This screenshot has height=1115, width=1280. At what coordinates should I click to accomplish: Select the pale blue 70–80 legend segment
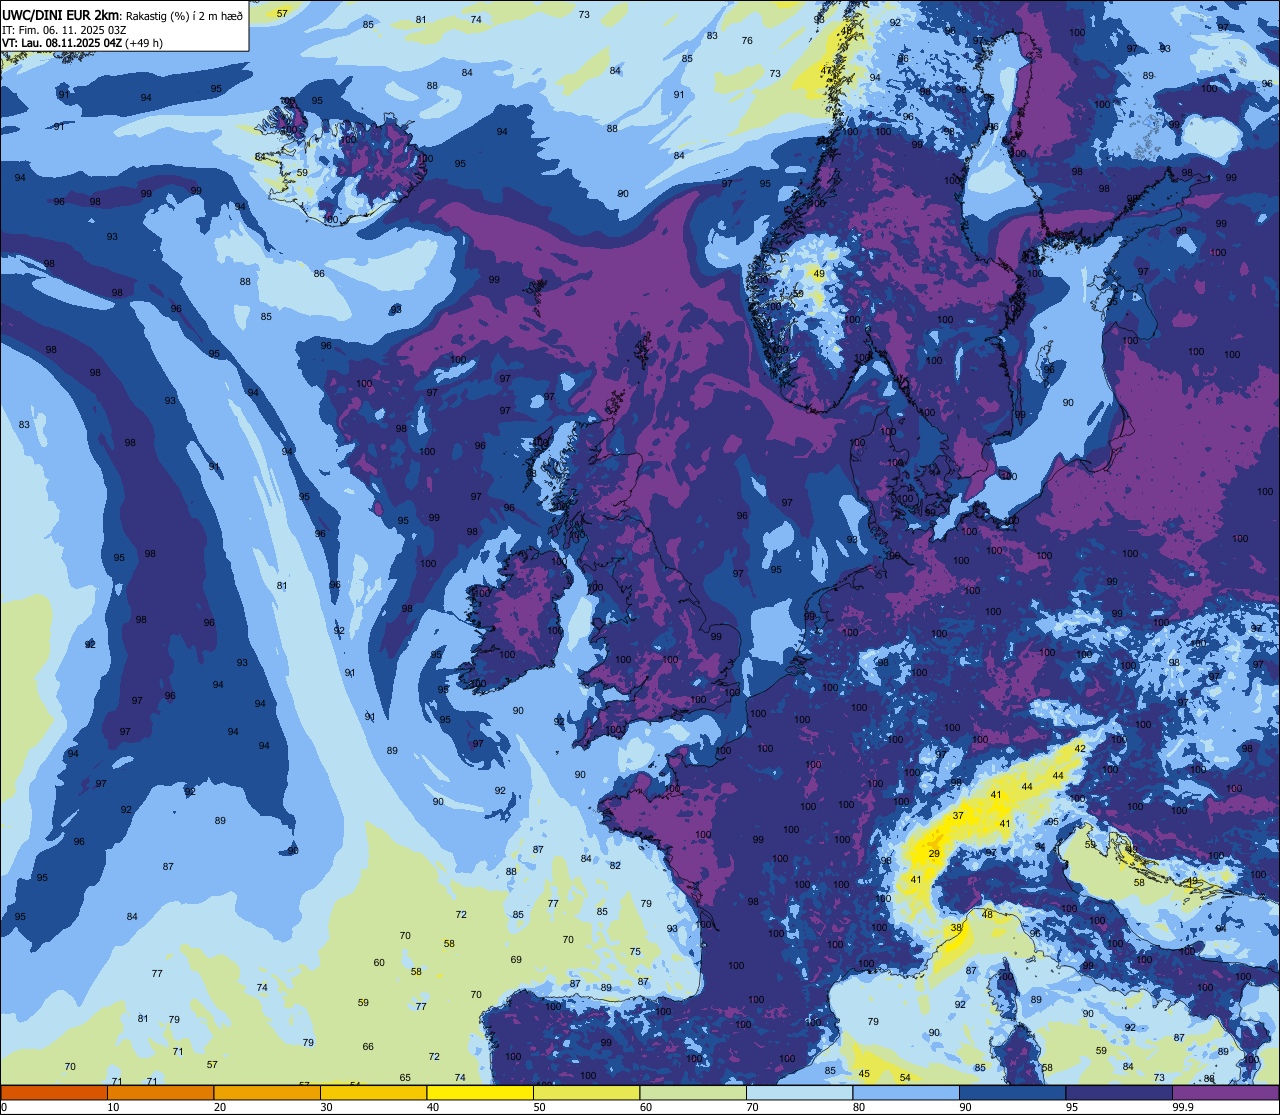(799, 1093)
